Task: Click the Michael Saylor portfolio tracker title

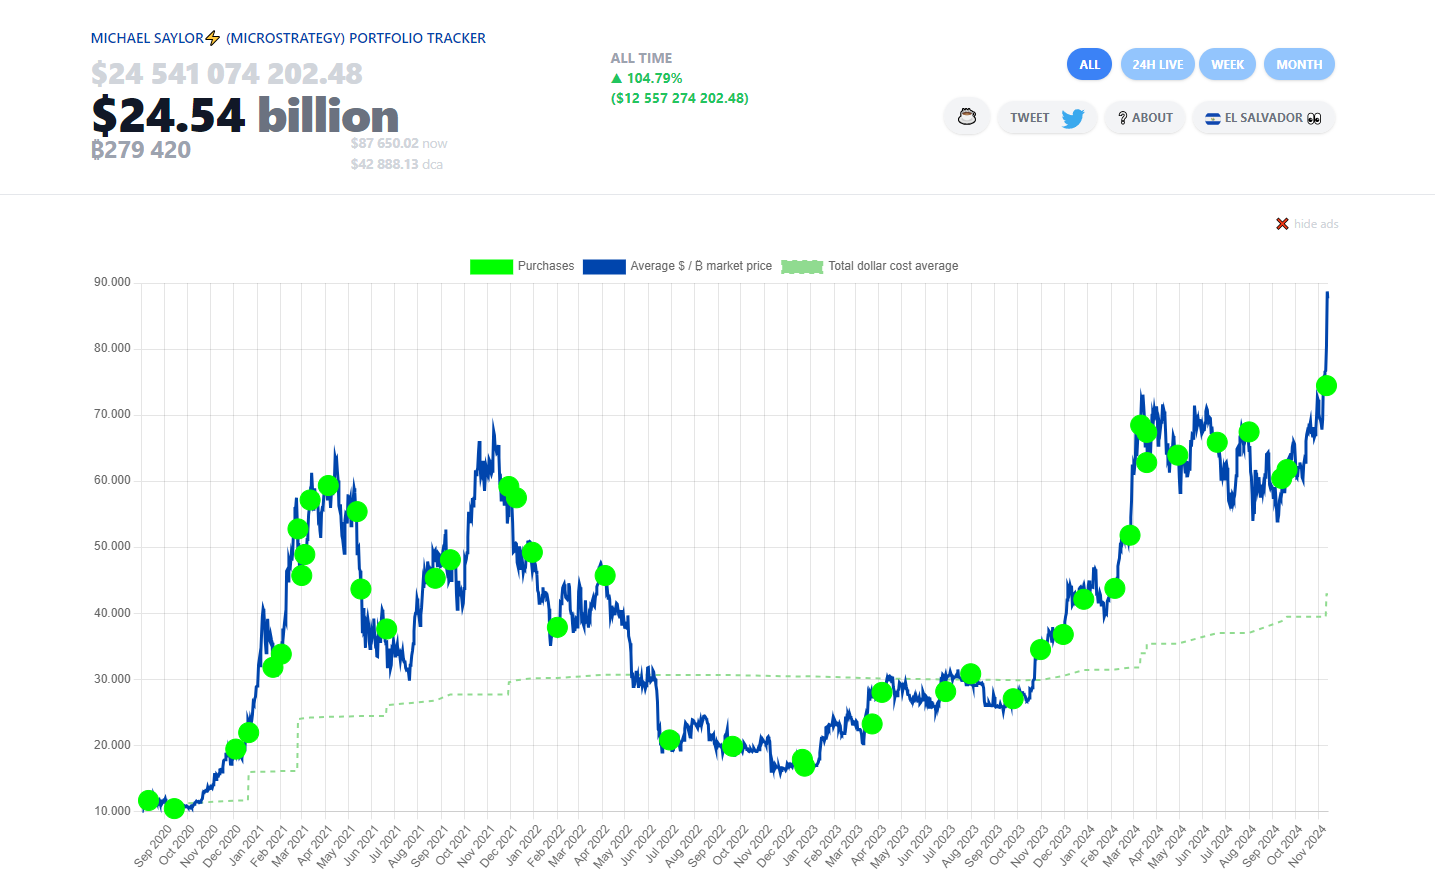Action: click(288, 38)
